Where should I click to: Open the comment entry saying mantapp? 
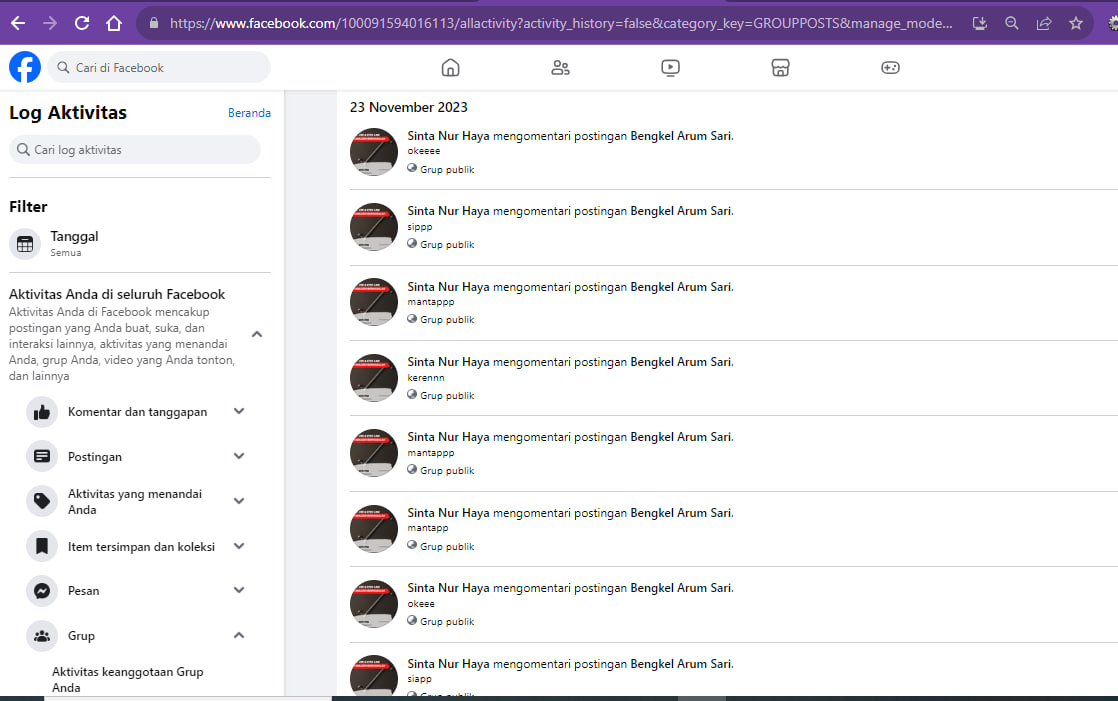pos(734,529)
